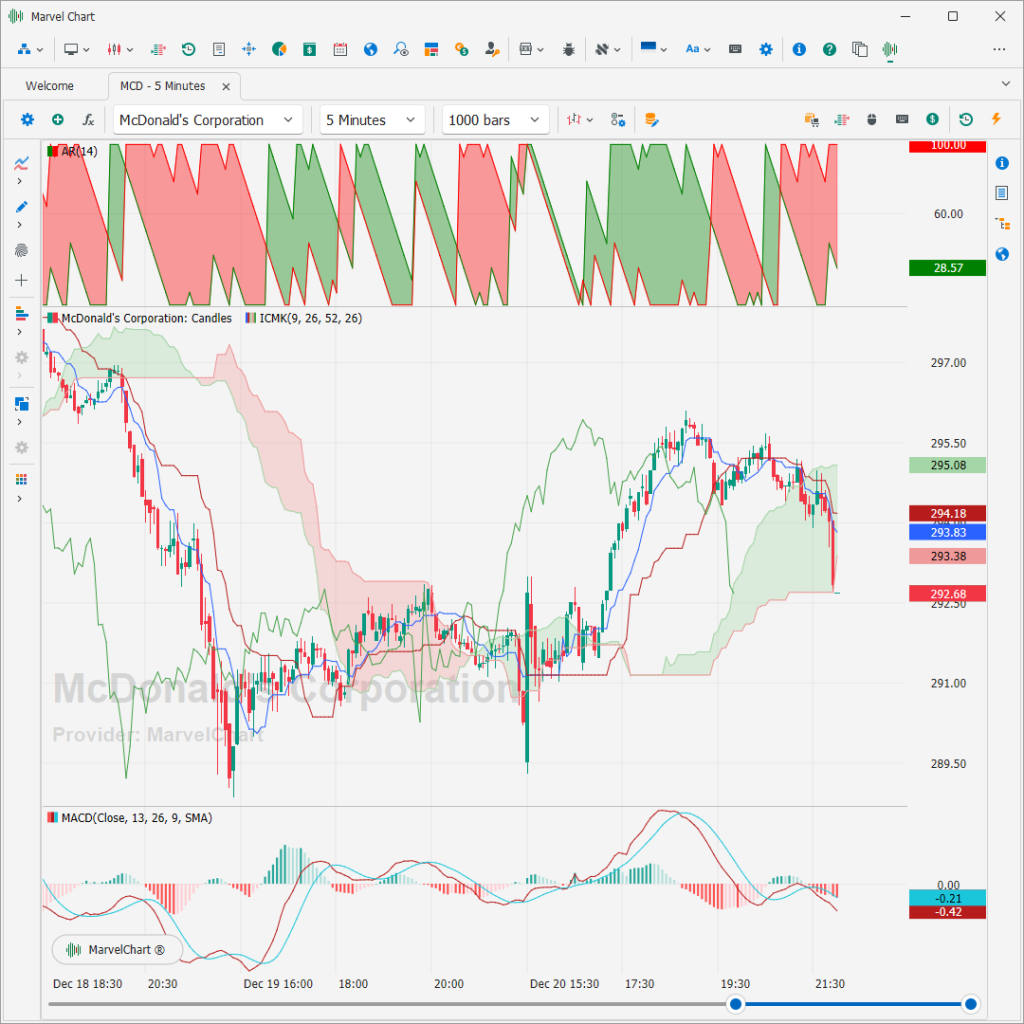Open the 1000 bars dropdown
Screen dimensions: 1024x1024
tap(495, 120)
